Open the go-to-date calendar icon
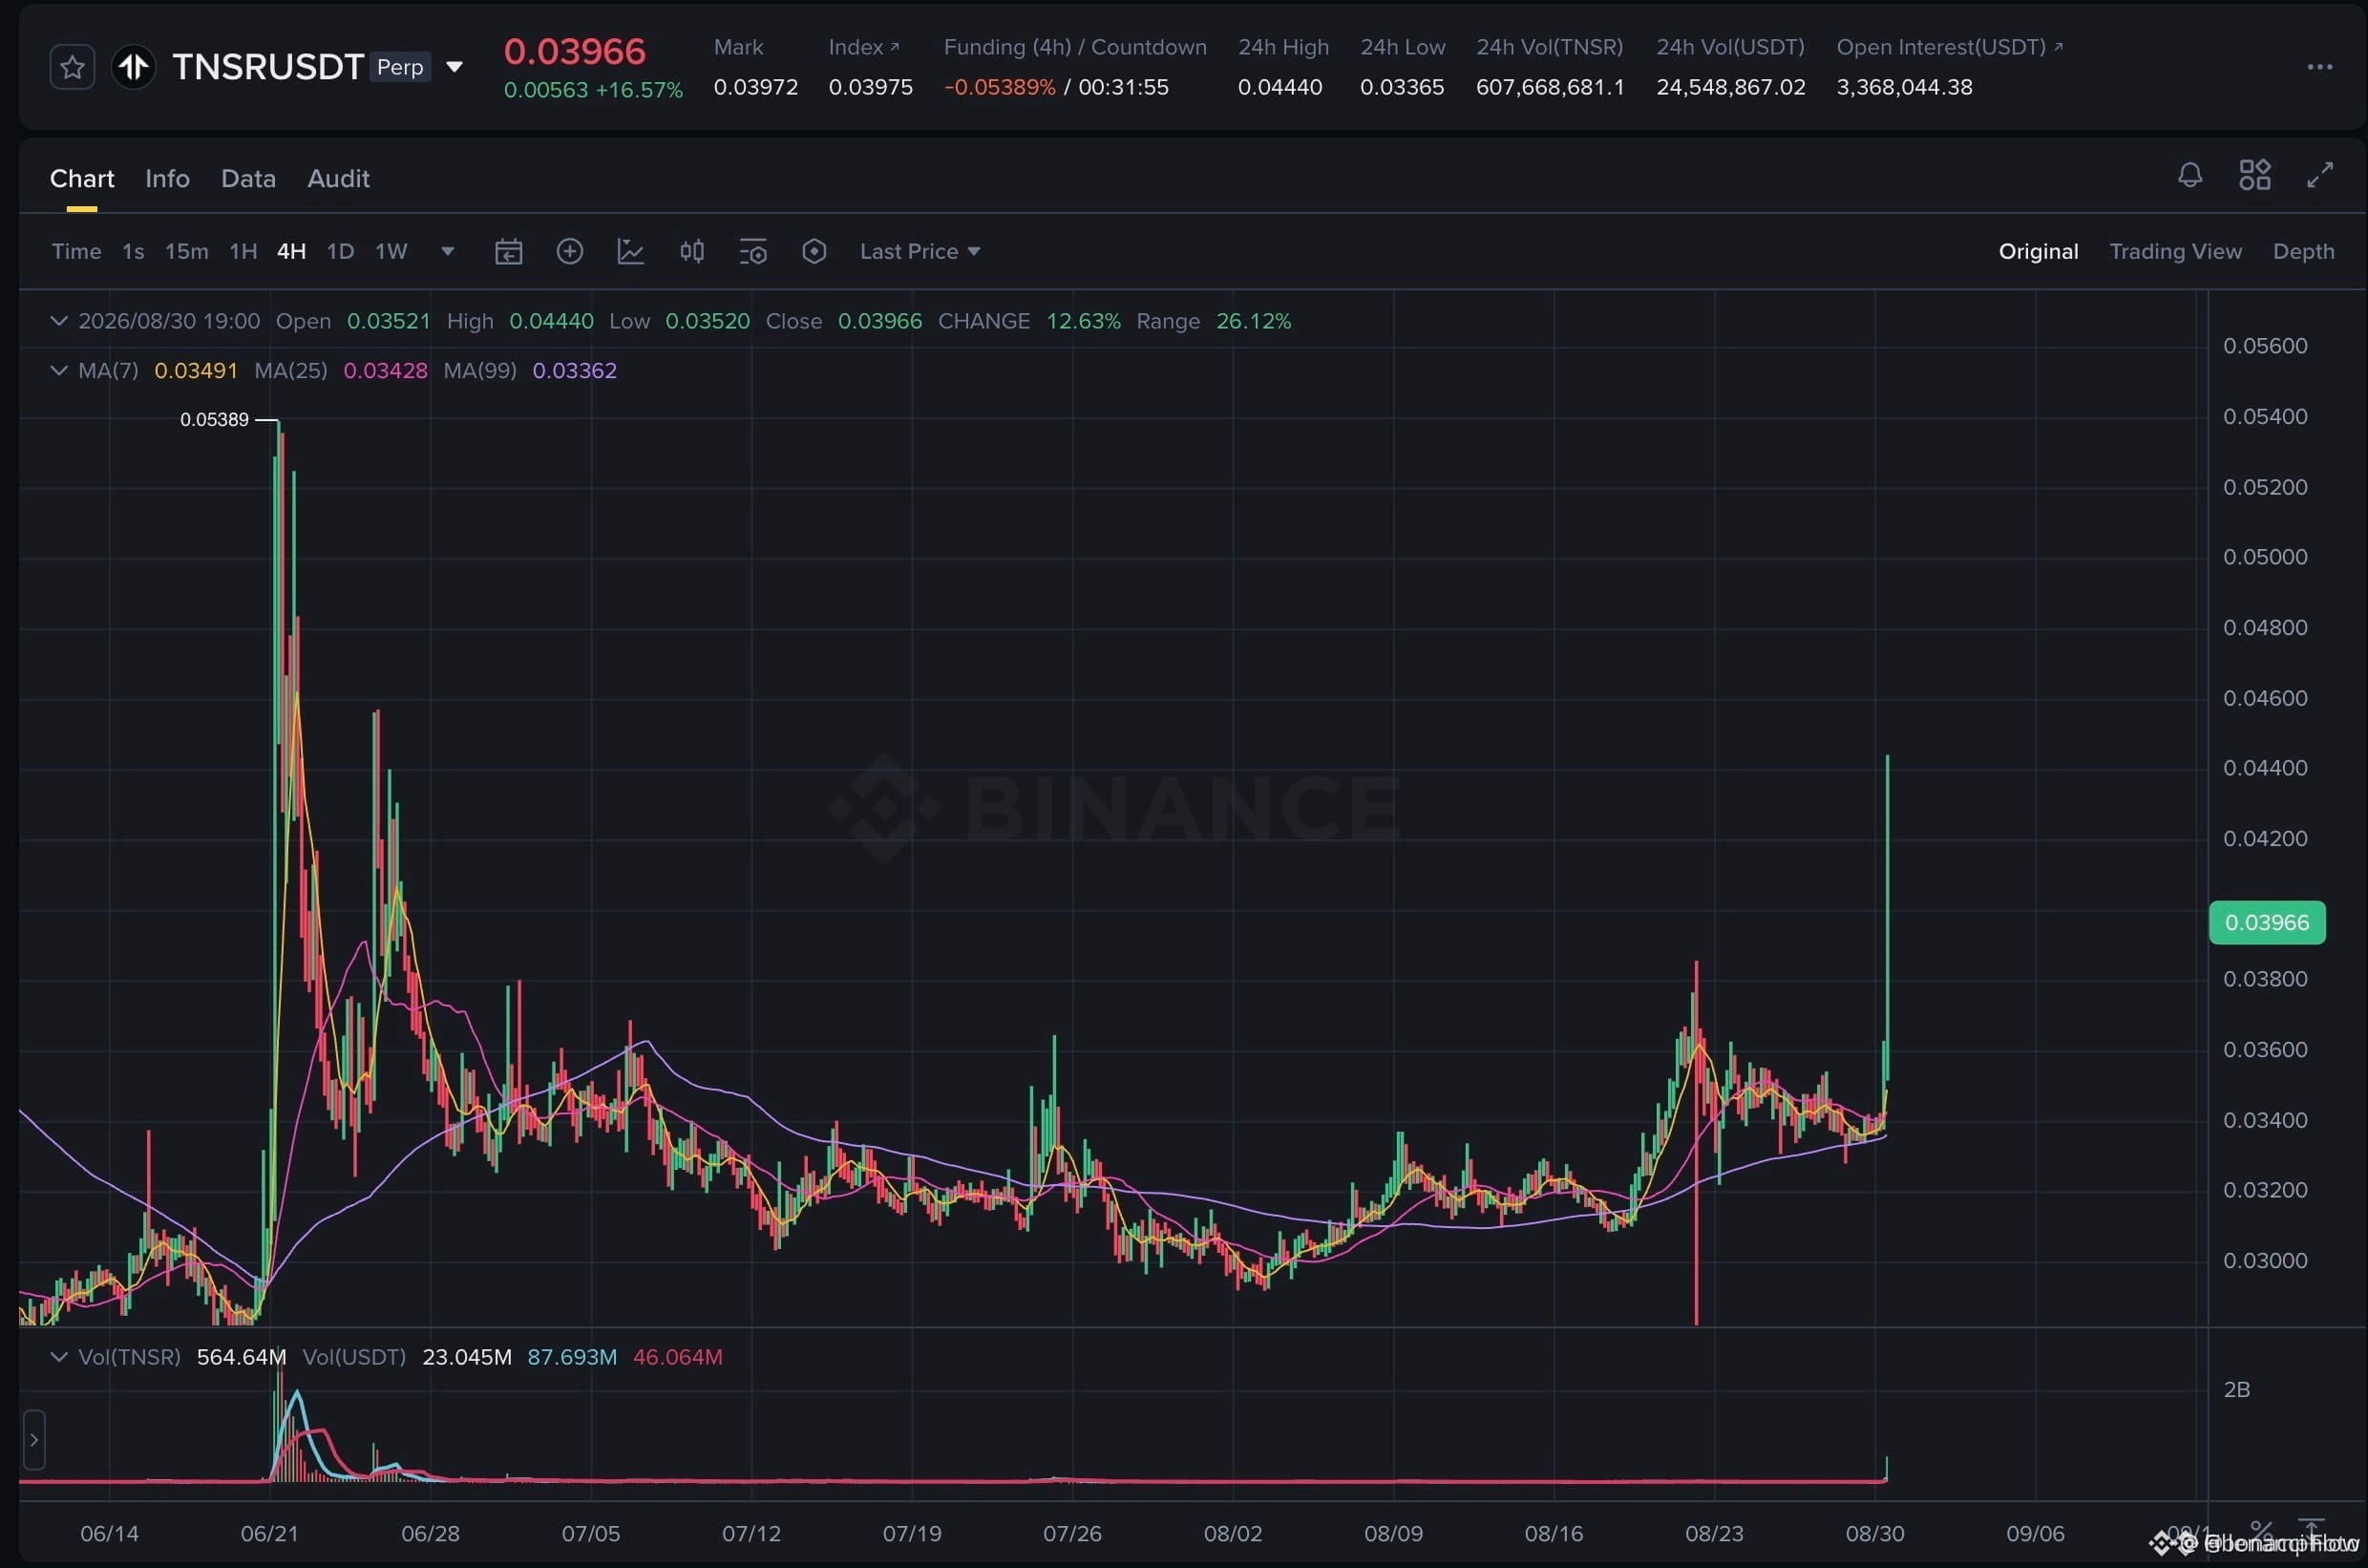Image resolution: width=2368 pixels, height=1568 pixels. pyautogui.click(x=508, y=251)
